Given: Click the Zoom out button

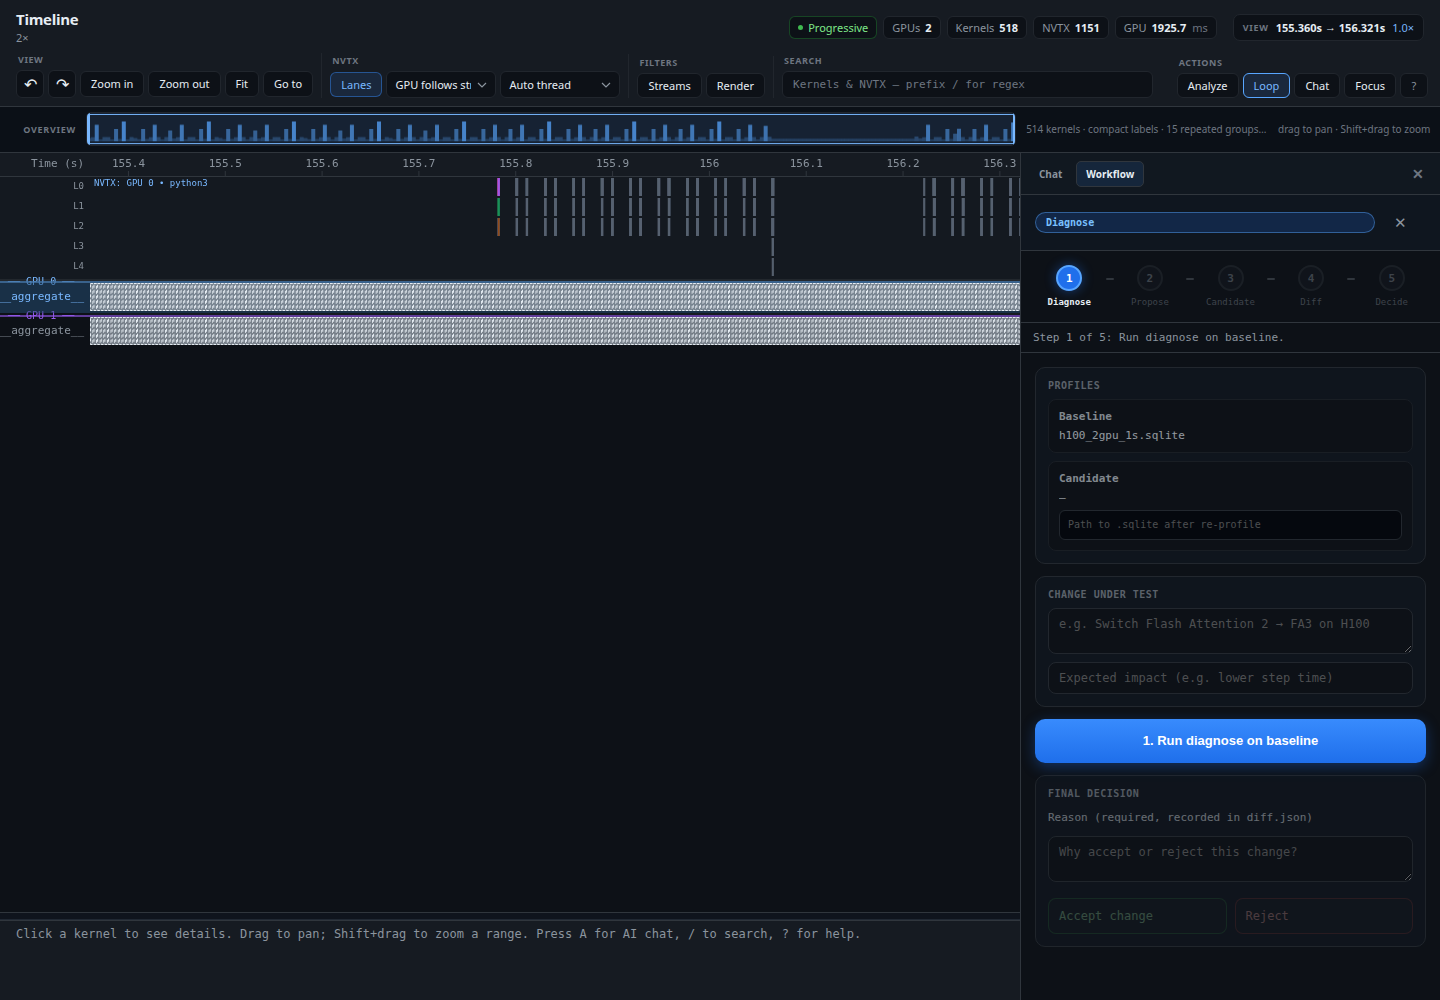Looking at the screenshot, I should (x=184, y=84).
